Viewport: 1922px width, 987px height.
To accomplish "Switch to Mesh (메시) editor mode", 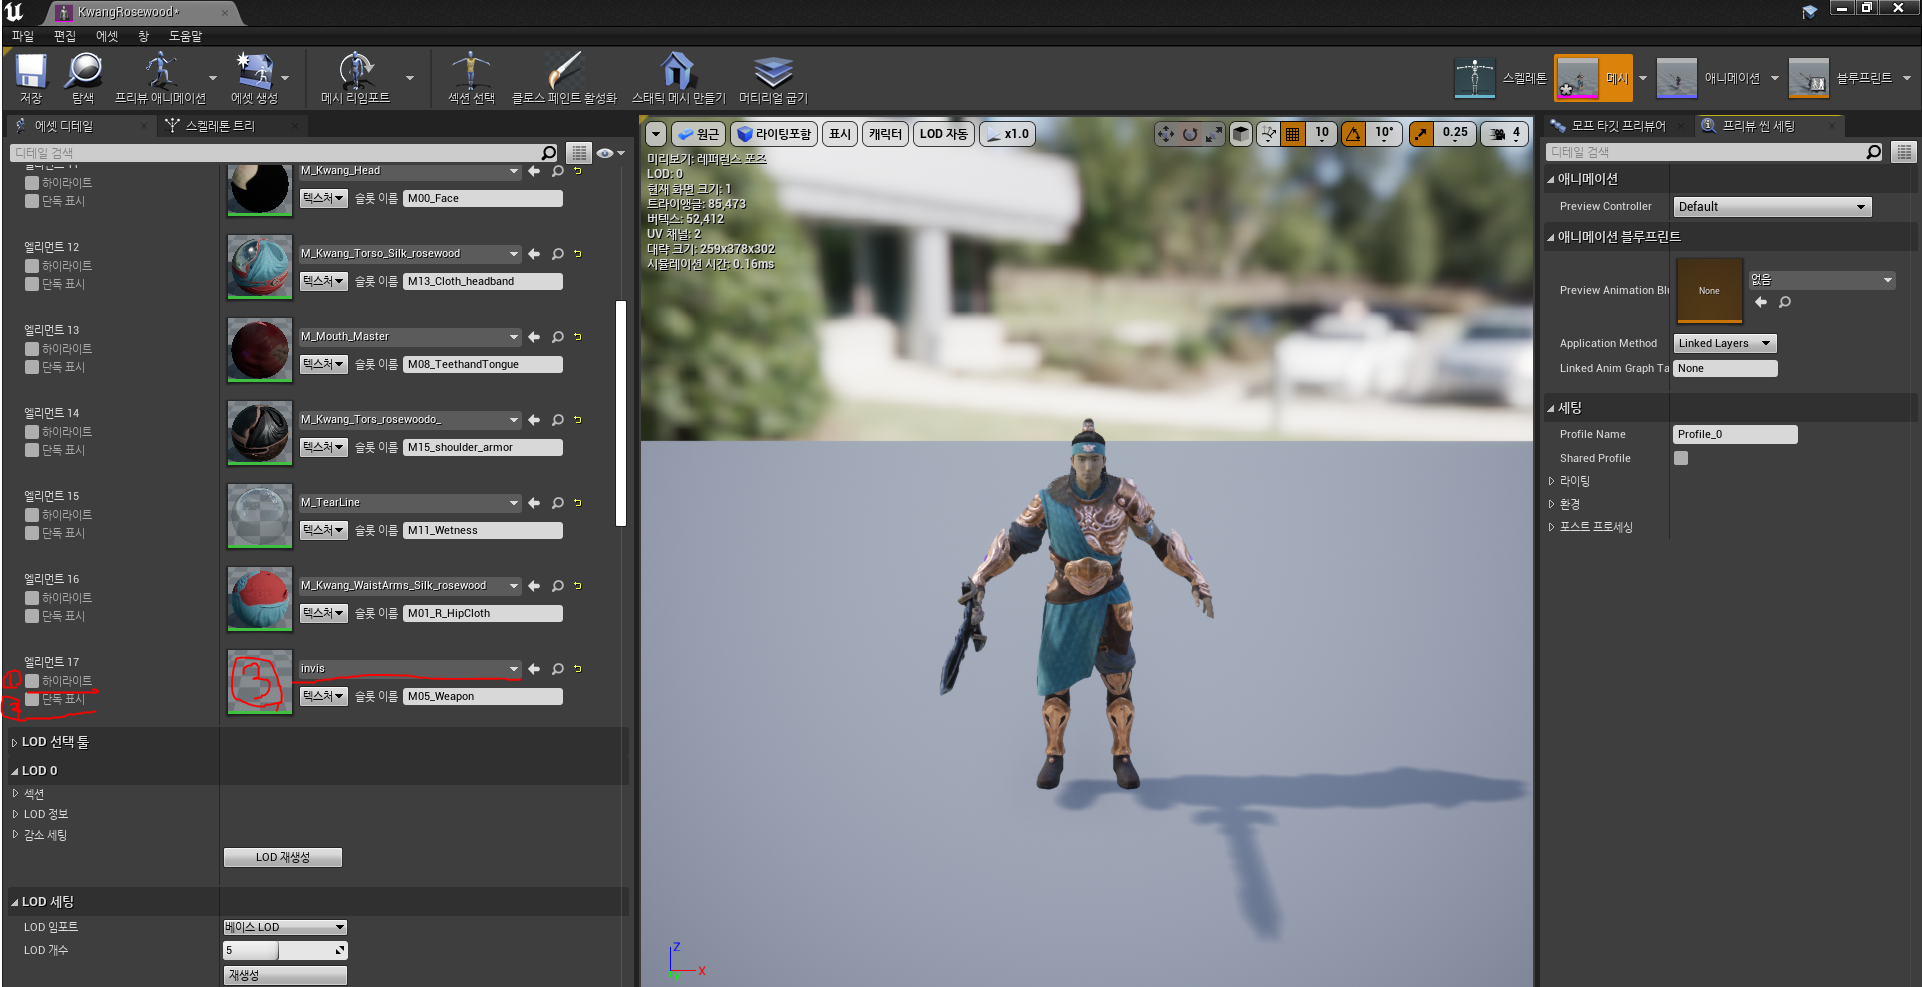I will tap(1593, 78).
